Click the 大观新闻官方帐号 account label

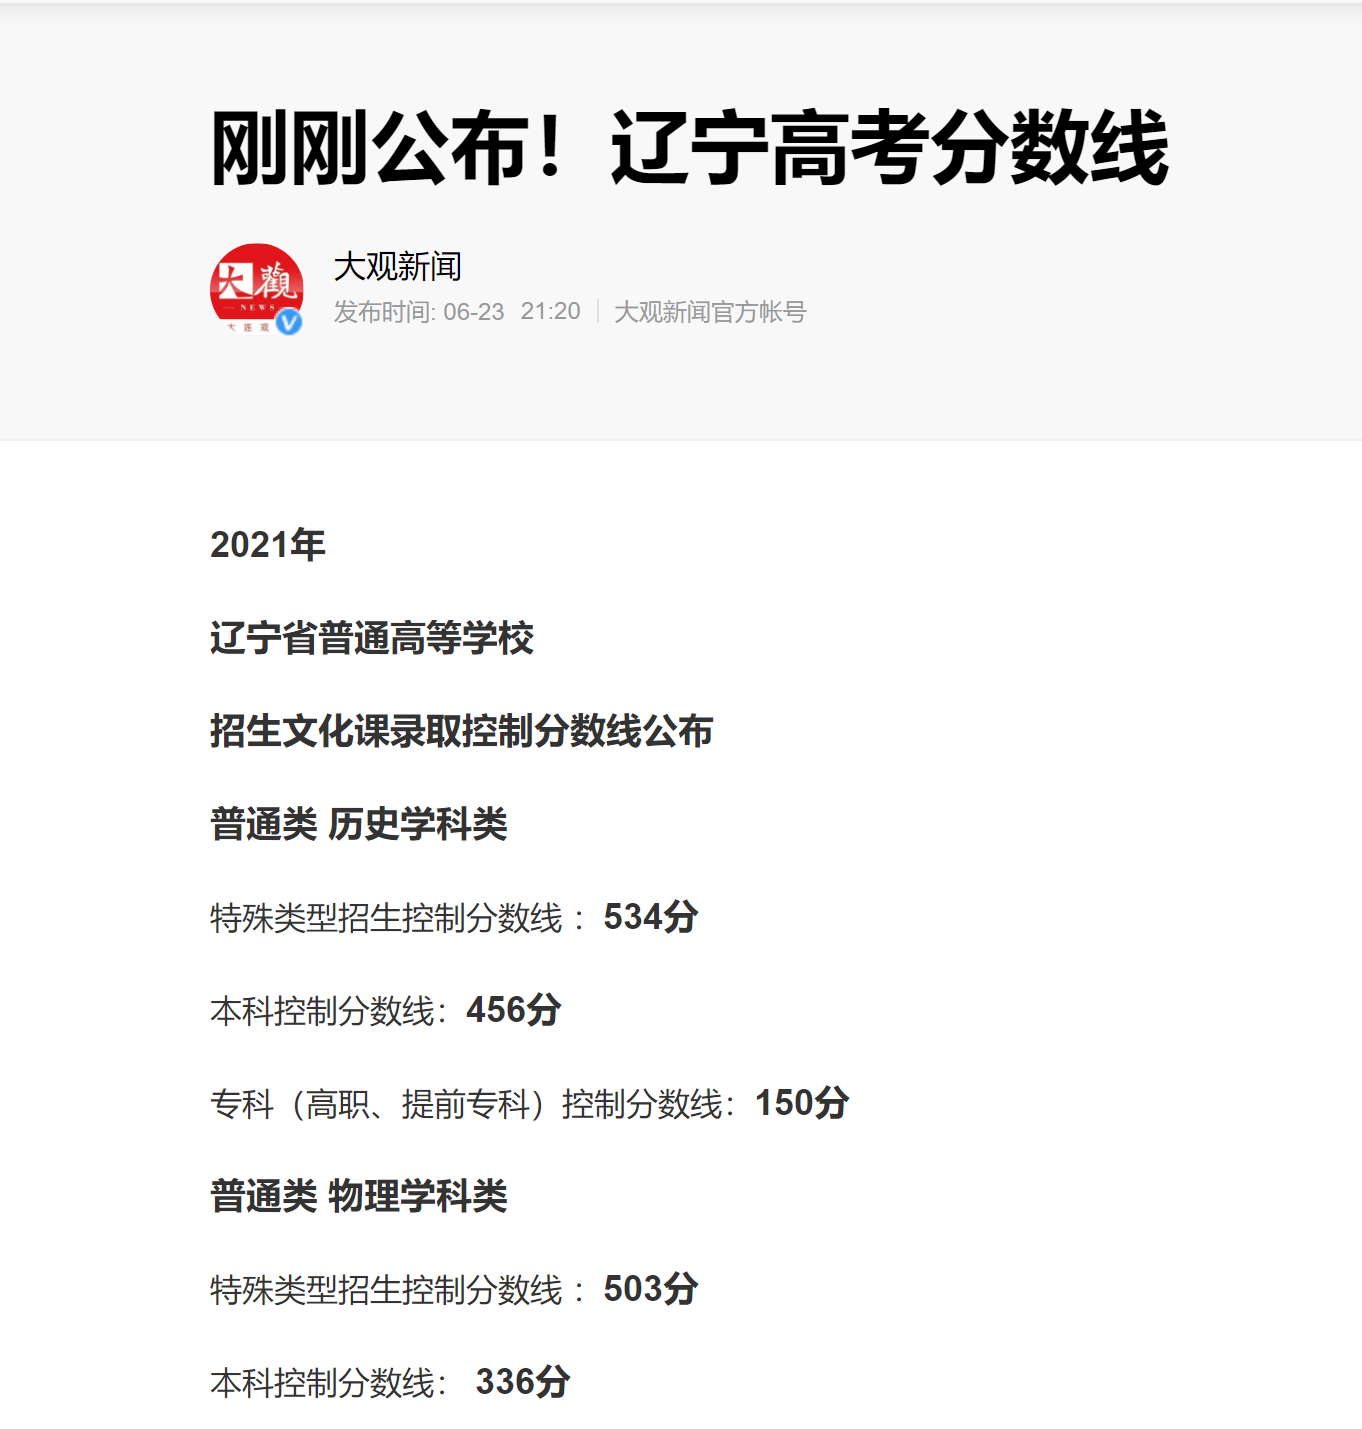click(712, 313)
